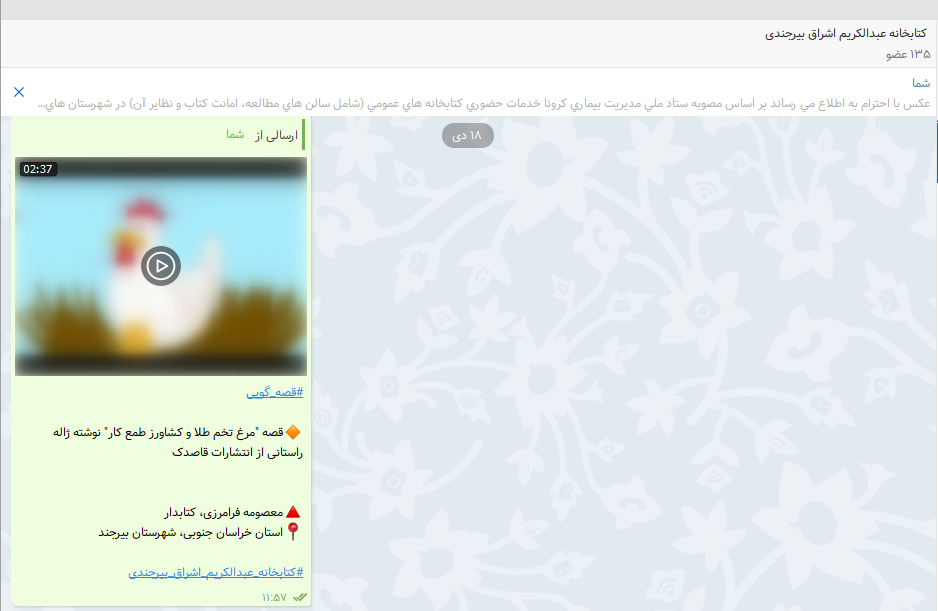Open the #قصه_گویی hashtag link
Image resolution: width=938 pixels, height=611 pixels.
pyautogui.click(x=275, y=393)
